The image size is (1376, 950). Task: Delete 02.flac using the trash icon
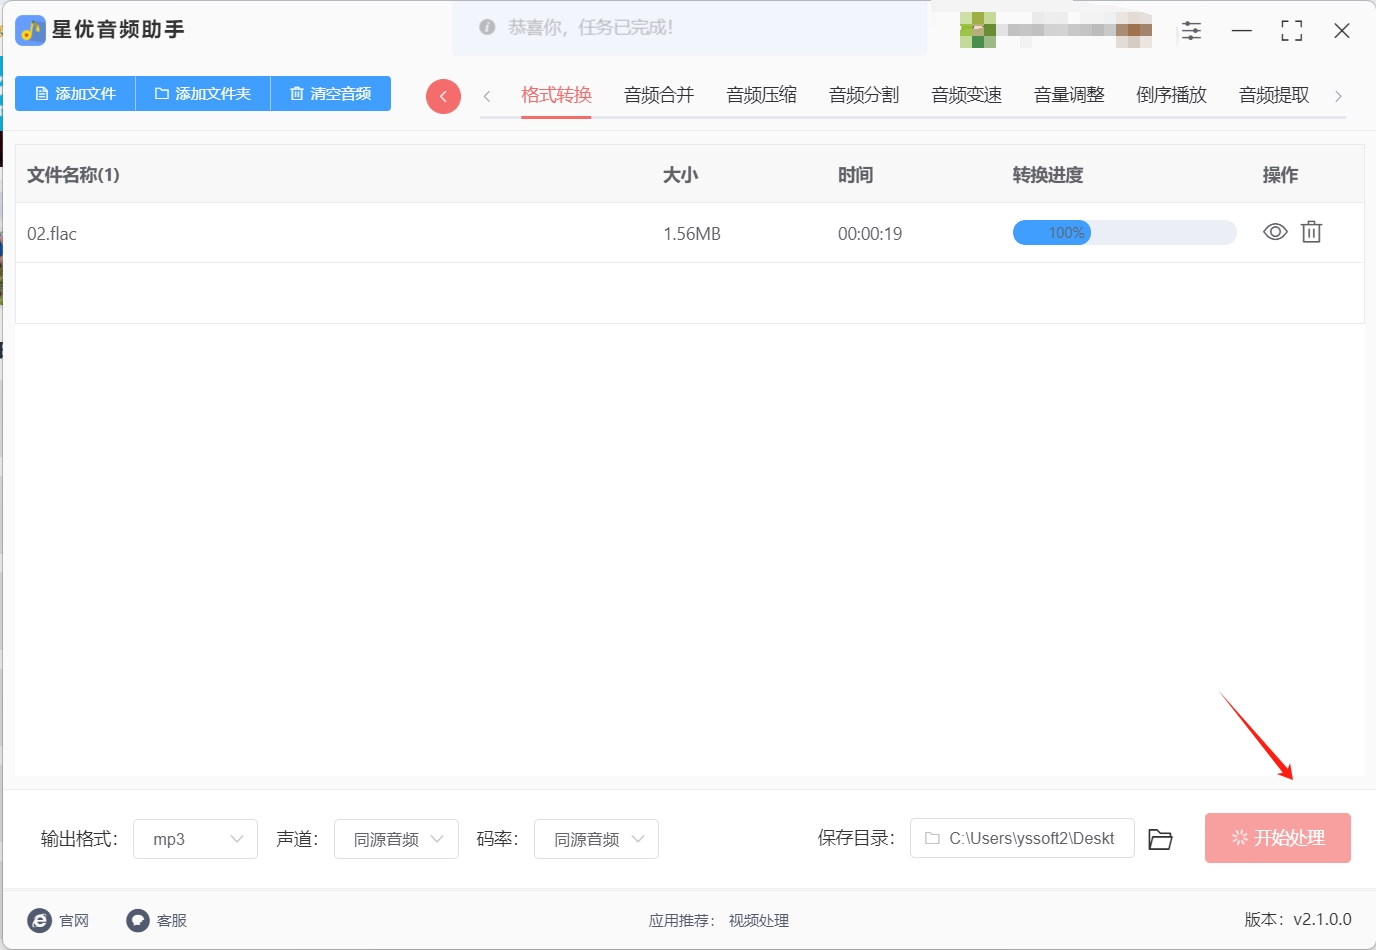1311,232
